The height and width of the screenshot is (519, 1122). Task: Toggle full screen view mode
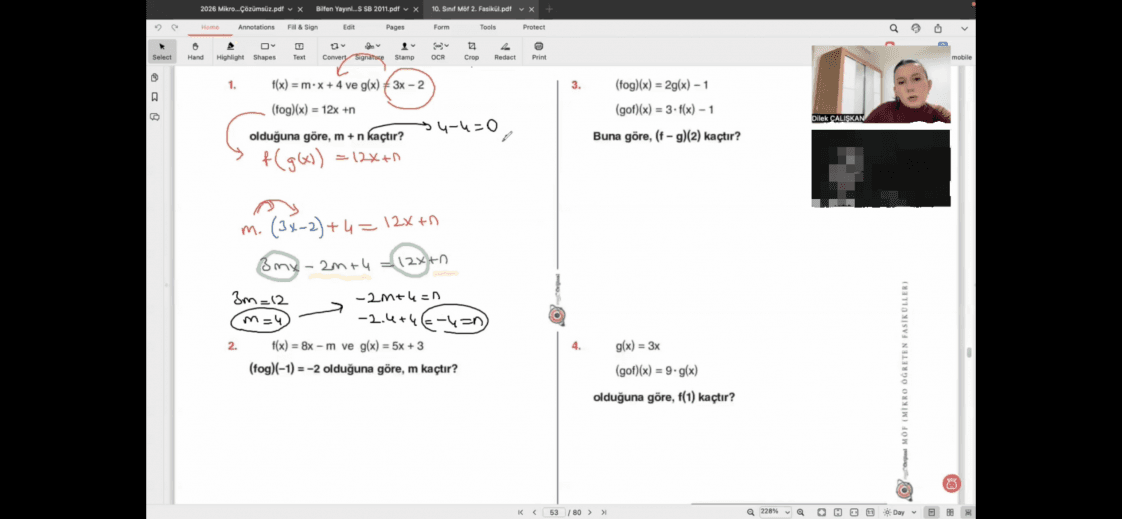pos(968,513)
